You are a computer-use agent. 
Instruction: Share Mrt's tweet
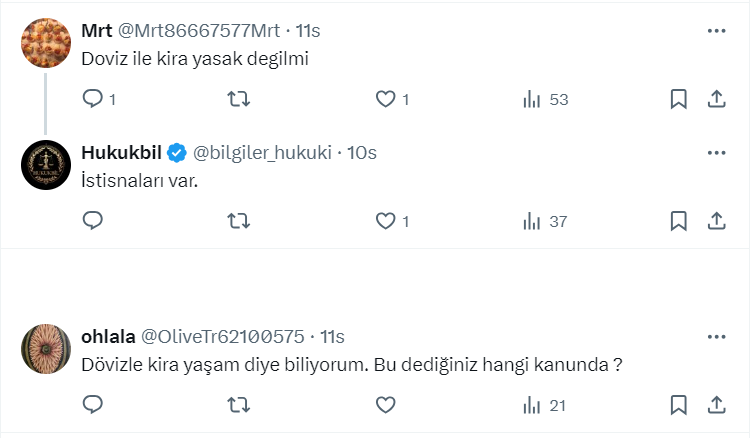716,99
